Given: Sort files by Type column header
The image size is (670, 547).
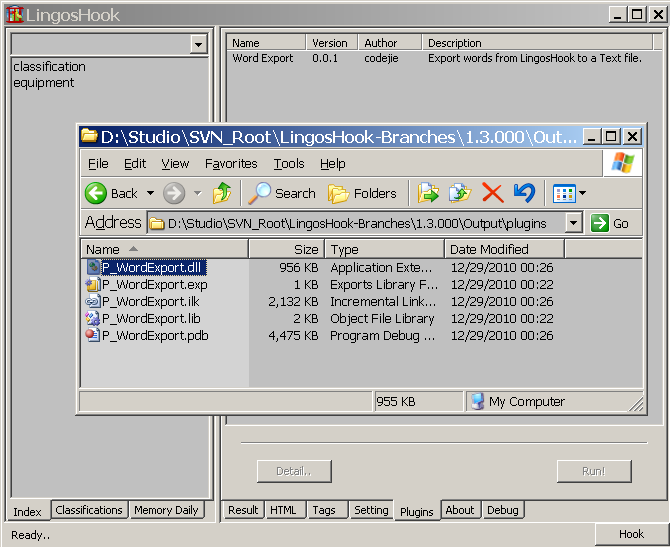Looking at the screenshot, I should coord(385,249).
